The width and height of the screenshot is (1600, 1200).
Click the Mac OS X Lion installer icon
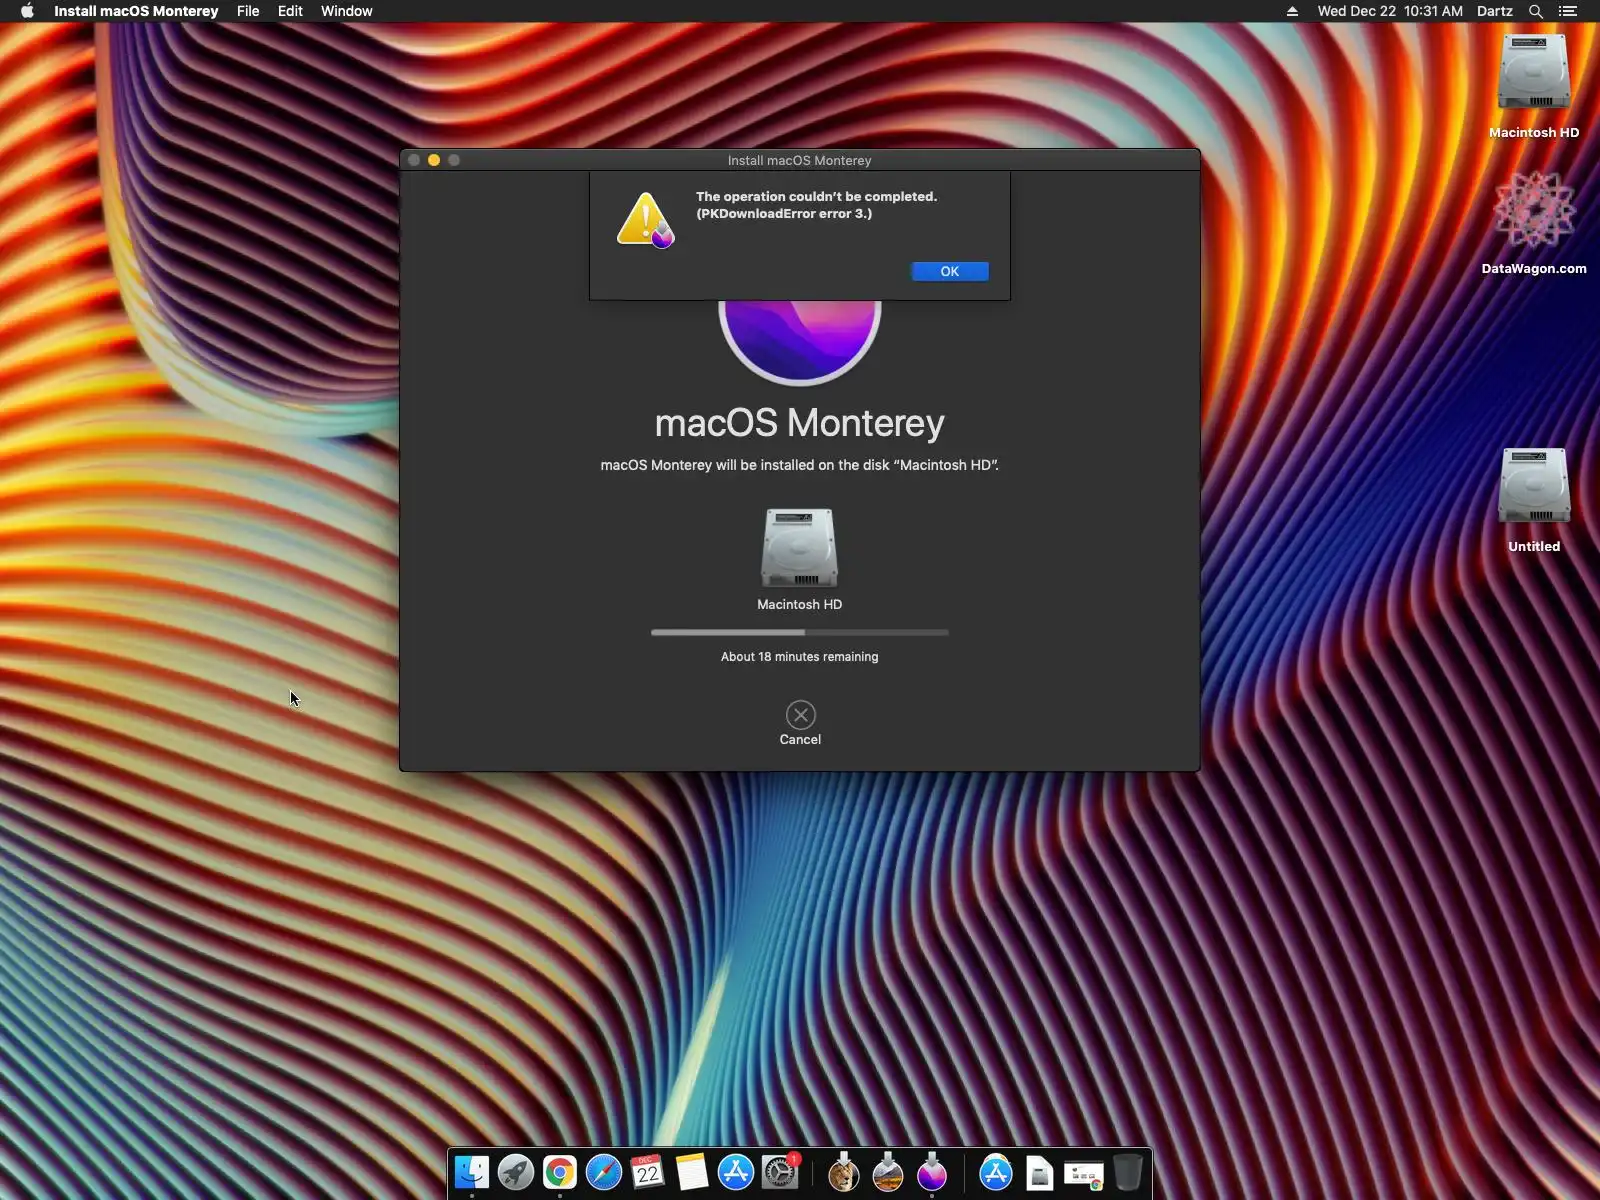(844, 1172)
